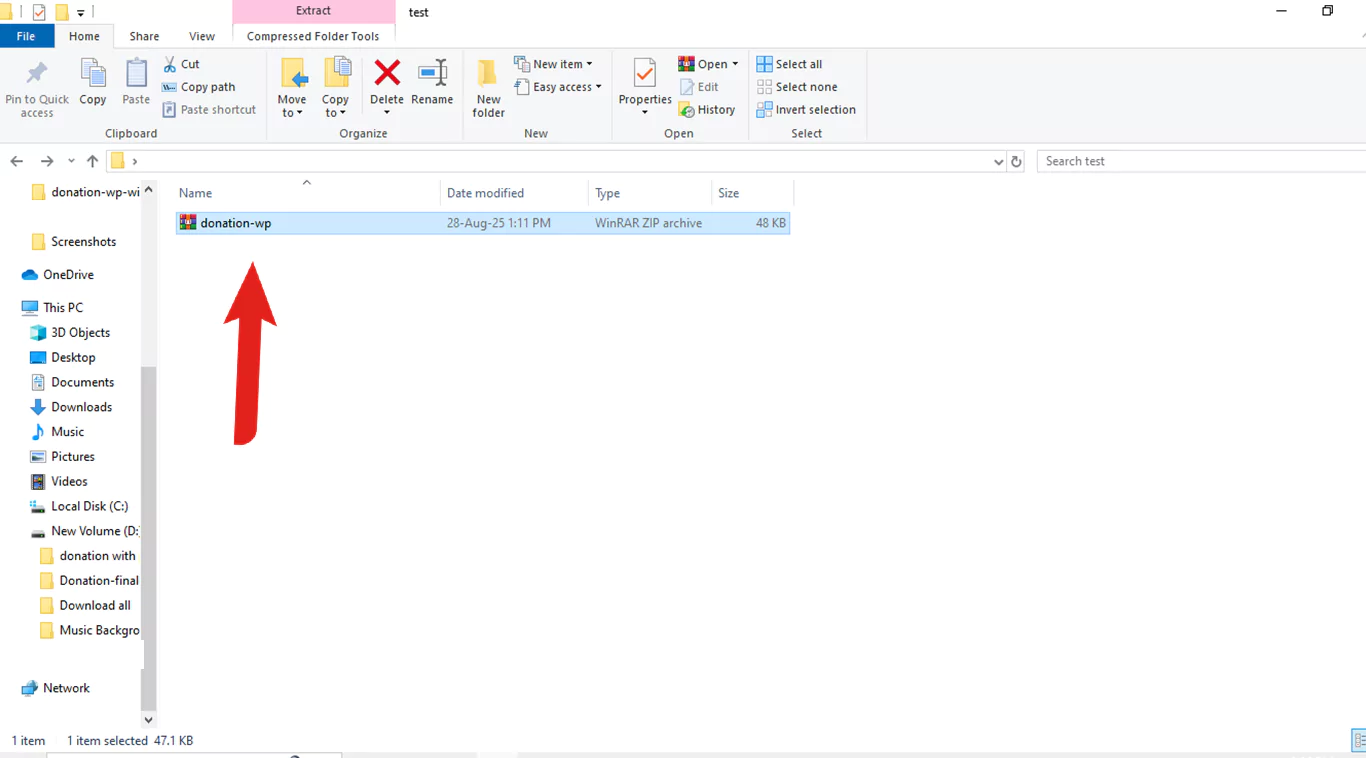1366x758 pixels.
Task: Create a New folder from ribbon
Action: coord(488,86)
